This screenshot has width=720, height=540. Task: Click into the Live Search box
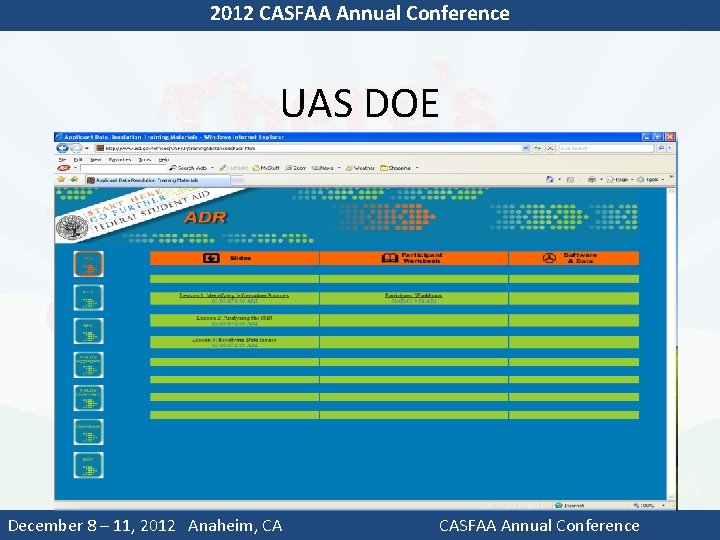(606, 148)
